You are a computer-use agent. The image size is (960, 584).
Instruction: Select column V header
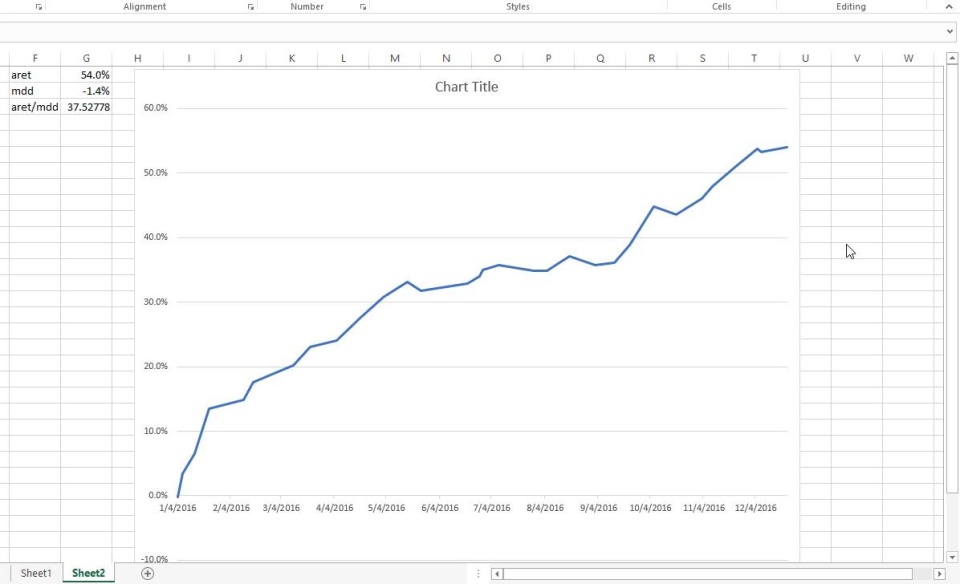click(857, 58)
